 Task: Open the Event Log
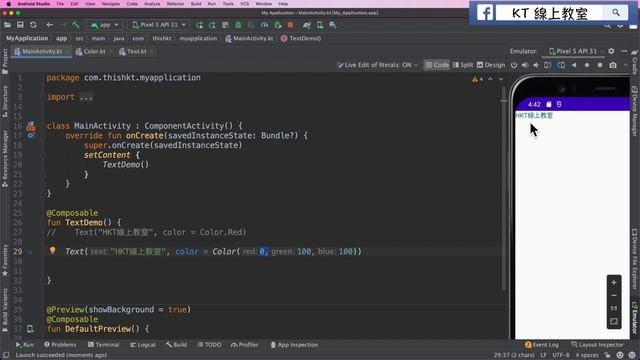tap(541, 345)
